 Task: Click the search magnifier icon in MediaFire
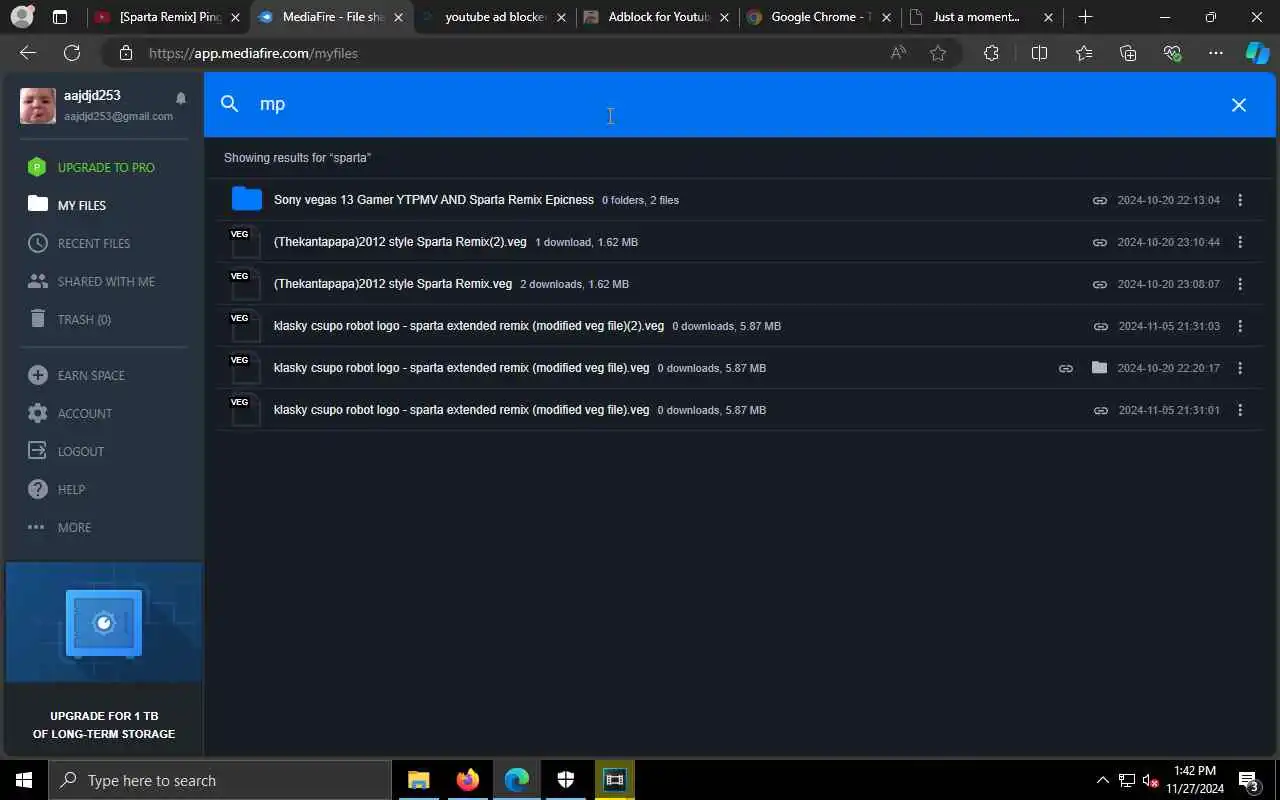pos(230,104)
